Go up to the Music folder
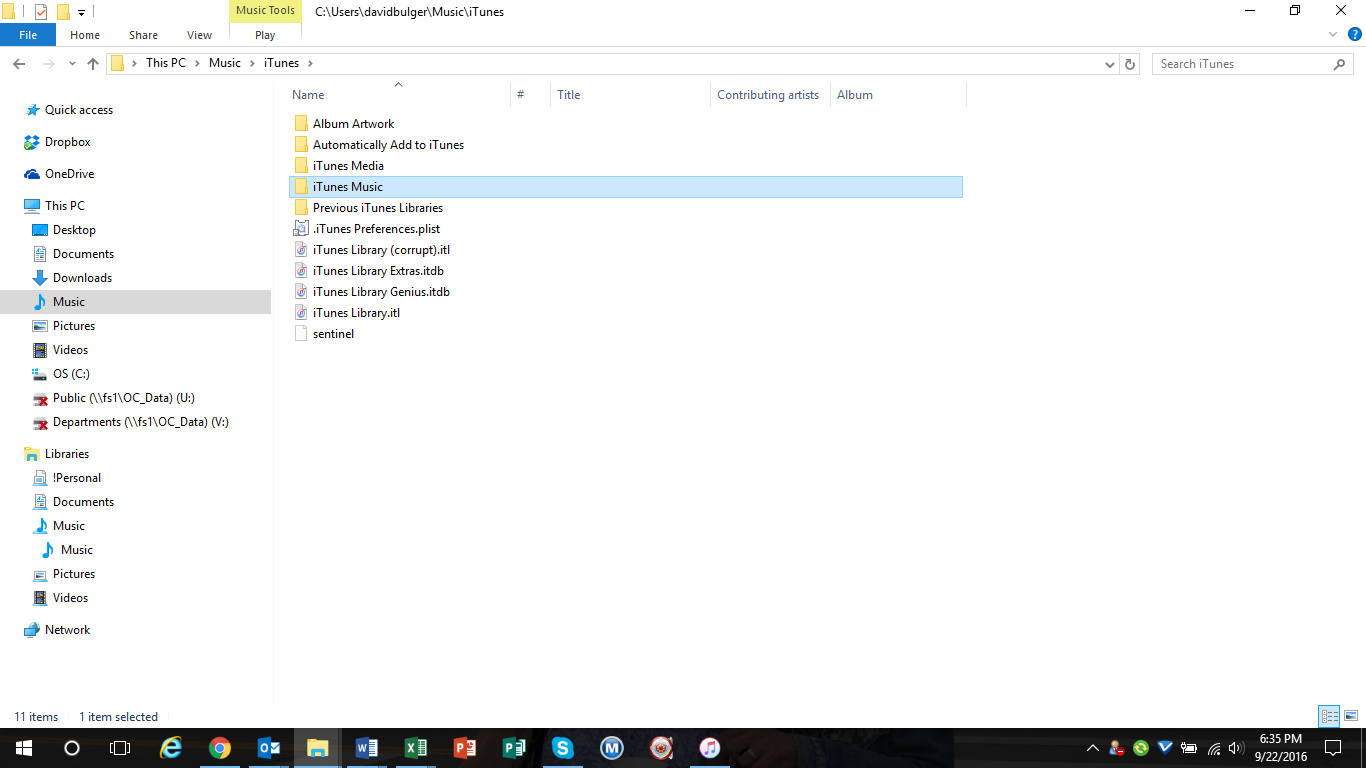The width and height of the screenshot is (1366, 768). 93,63
